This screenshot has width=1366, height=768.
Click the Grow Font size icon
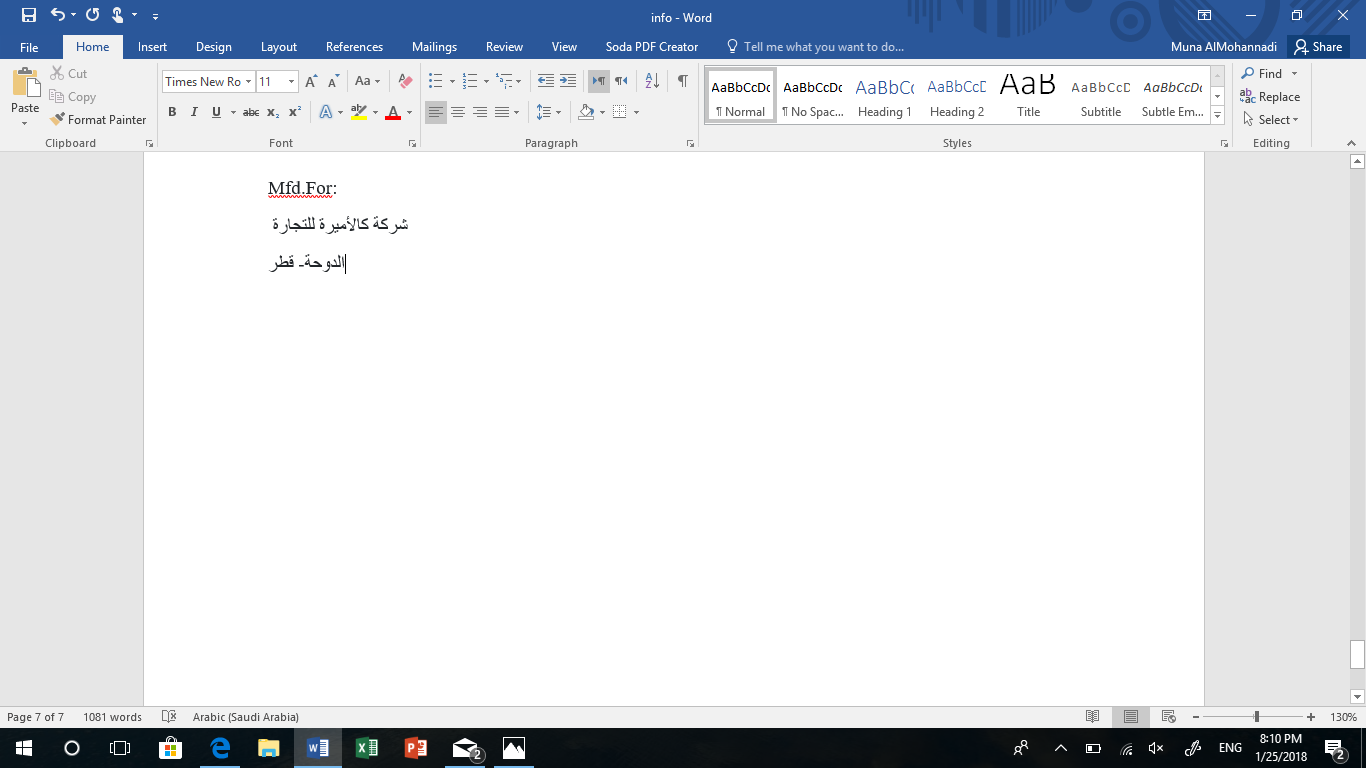[311, 82]
